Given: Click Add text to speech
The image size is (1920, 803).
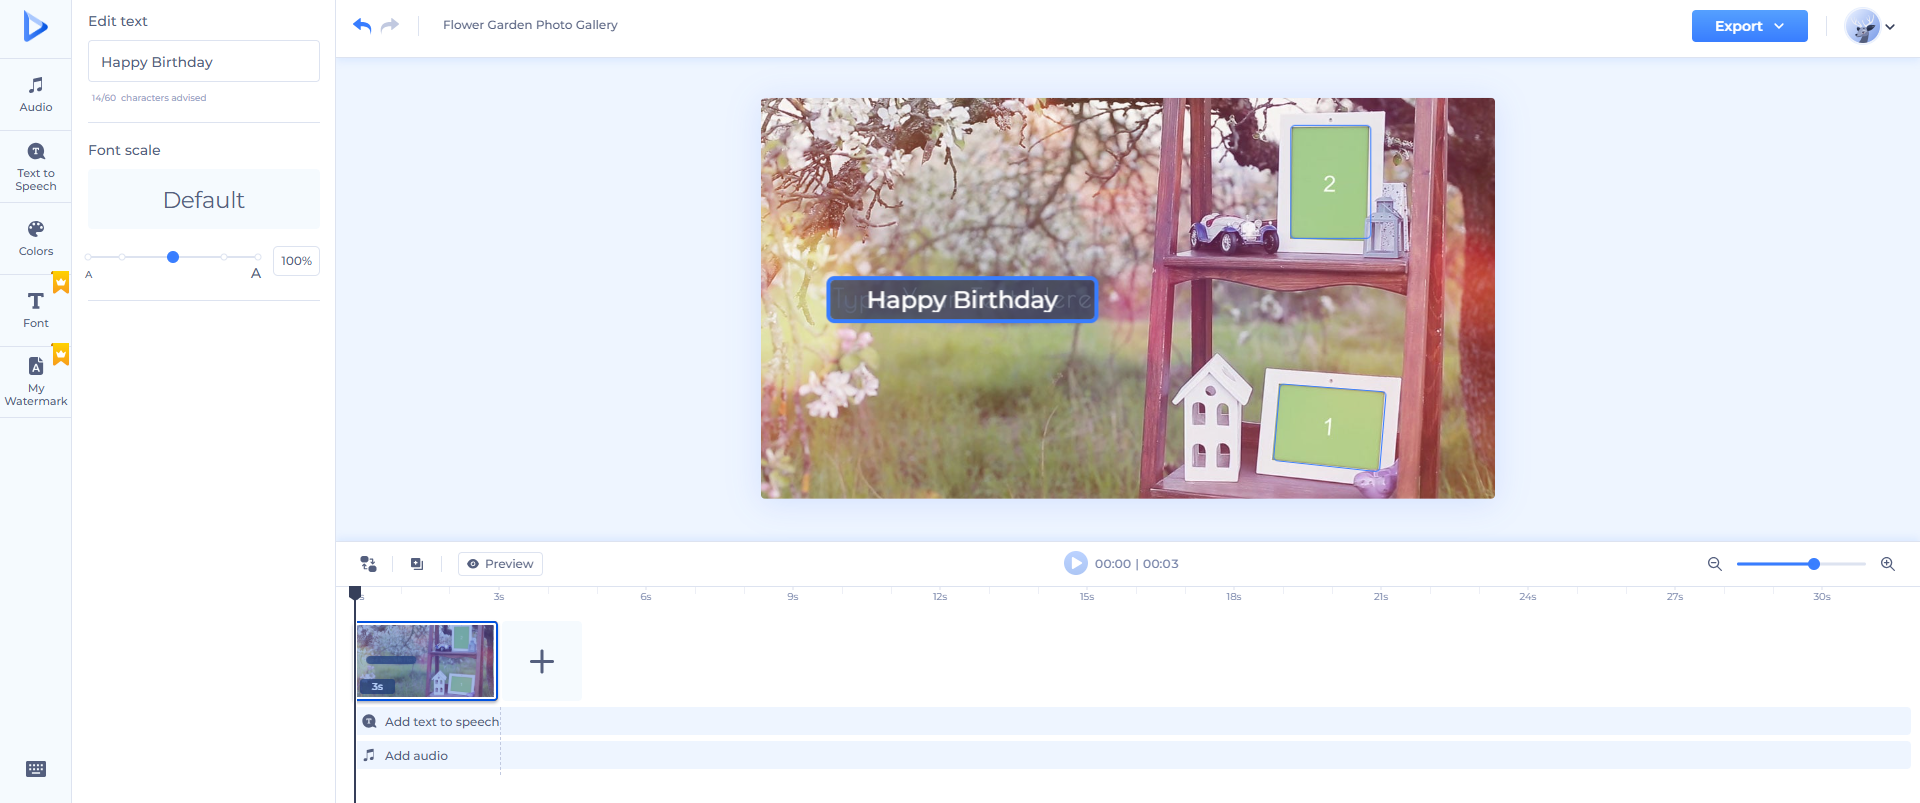Looking at the screenshot, I should [x=442, y=722].
